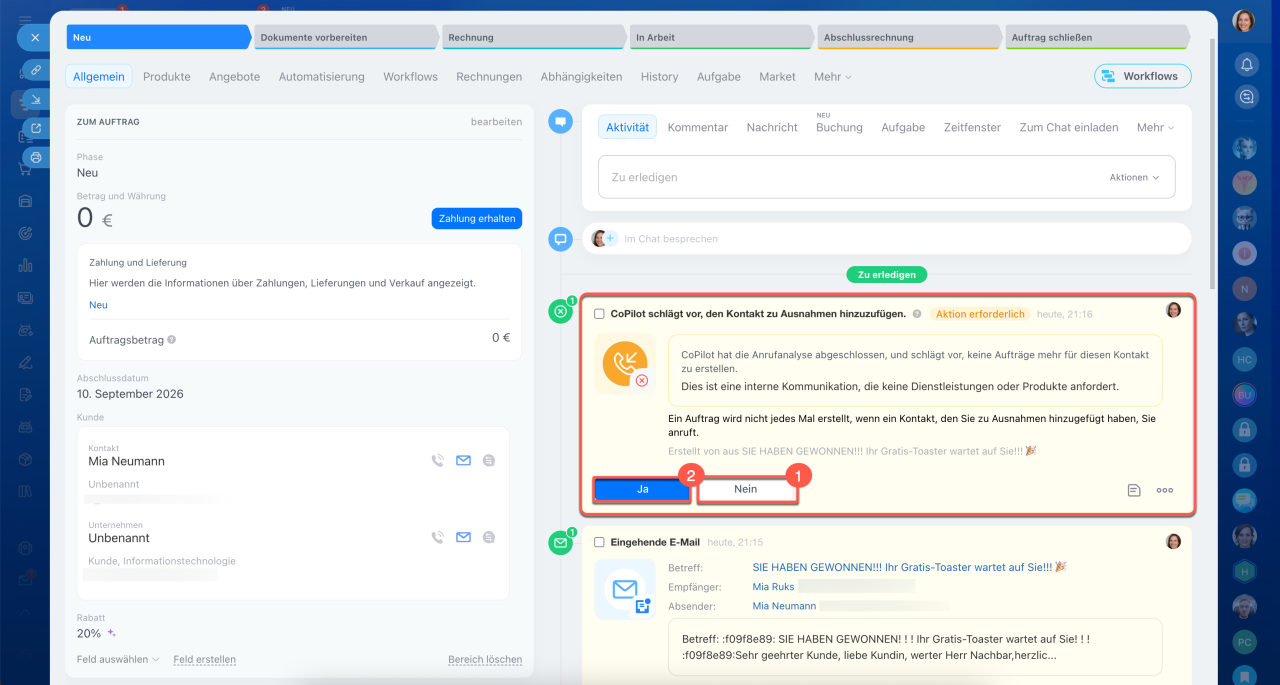This screenshot has height=685, width=1280.
Task: Click the notification bell icon
Action: coord(1247,65)
